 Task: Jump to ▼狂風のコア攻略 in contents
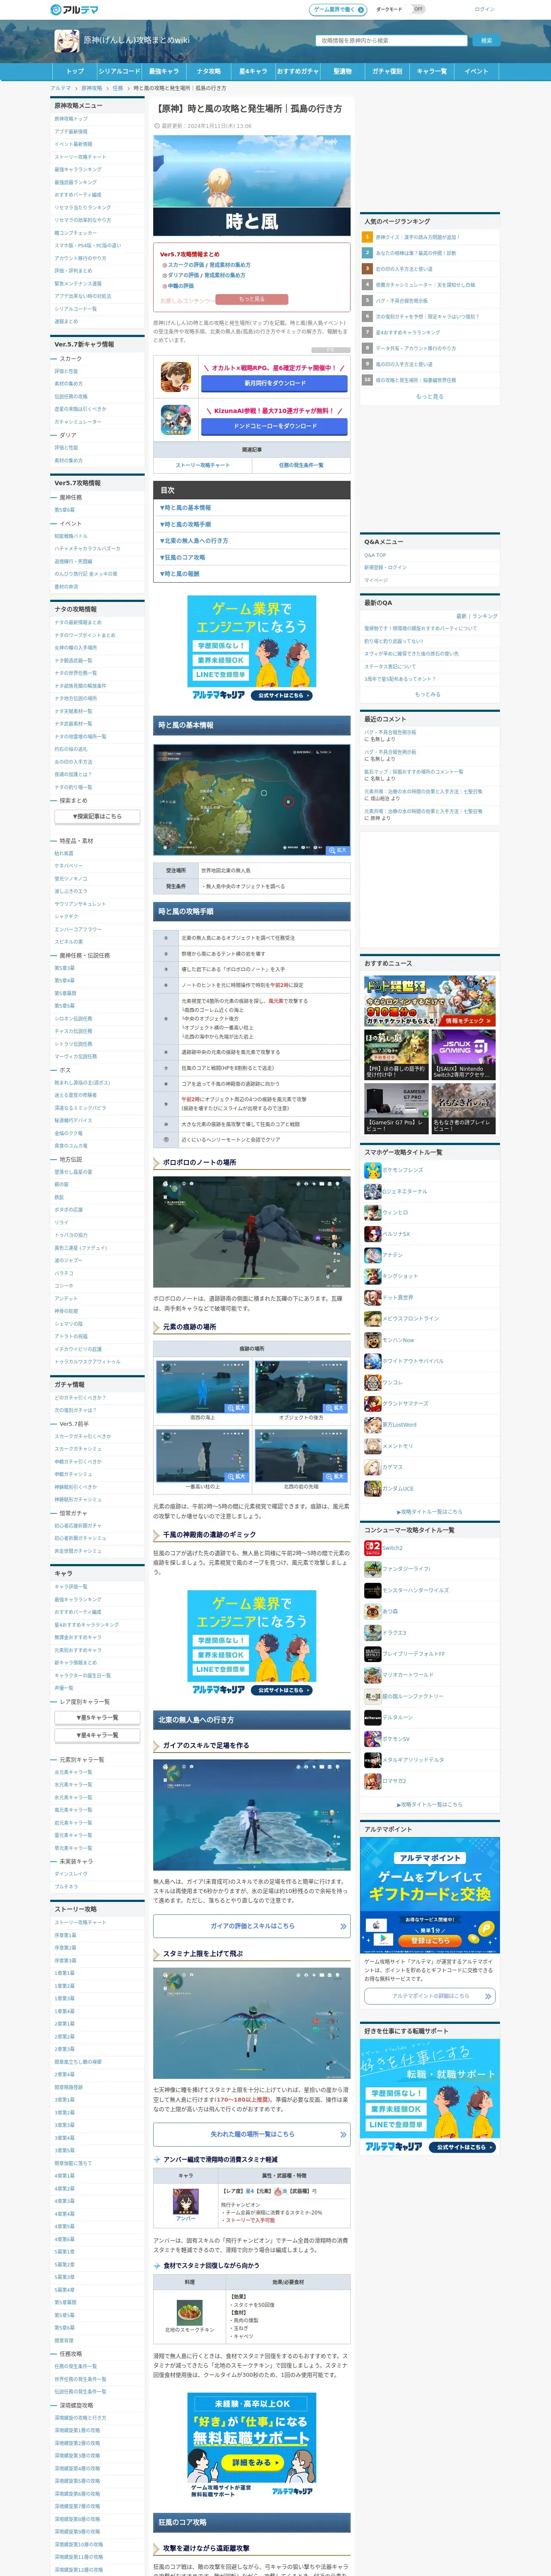pos(183,557)
